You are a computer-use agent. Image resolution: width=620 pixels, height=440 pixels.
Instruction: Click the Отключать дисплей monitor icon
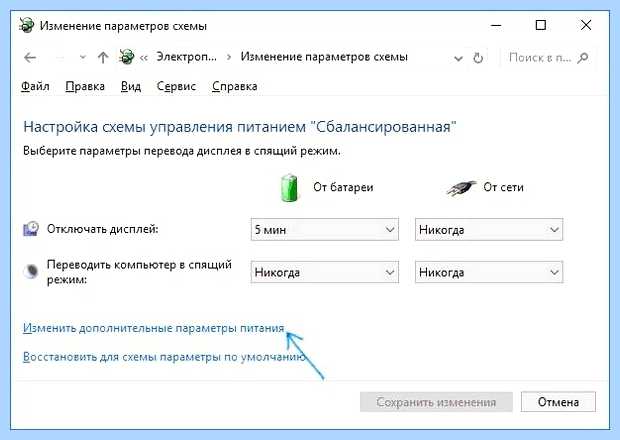(x=31, y=229)
